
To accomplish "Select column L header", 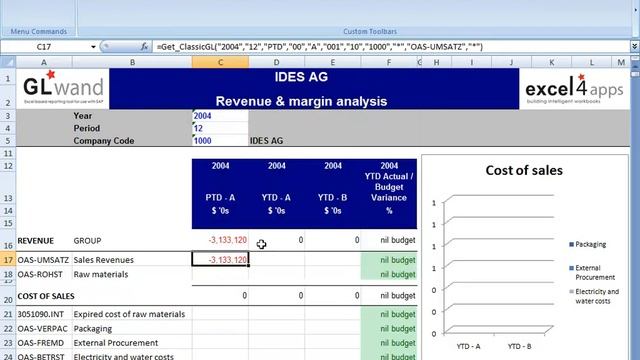I will [591, 62].
